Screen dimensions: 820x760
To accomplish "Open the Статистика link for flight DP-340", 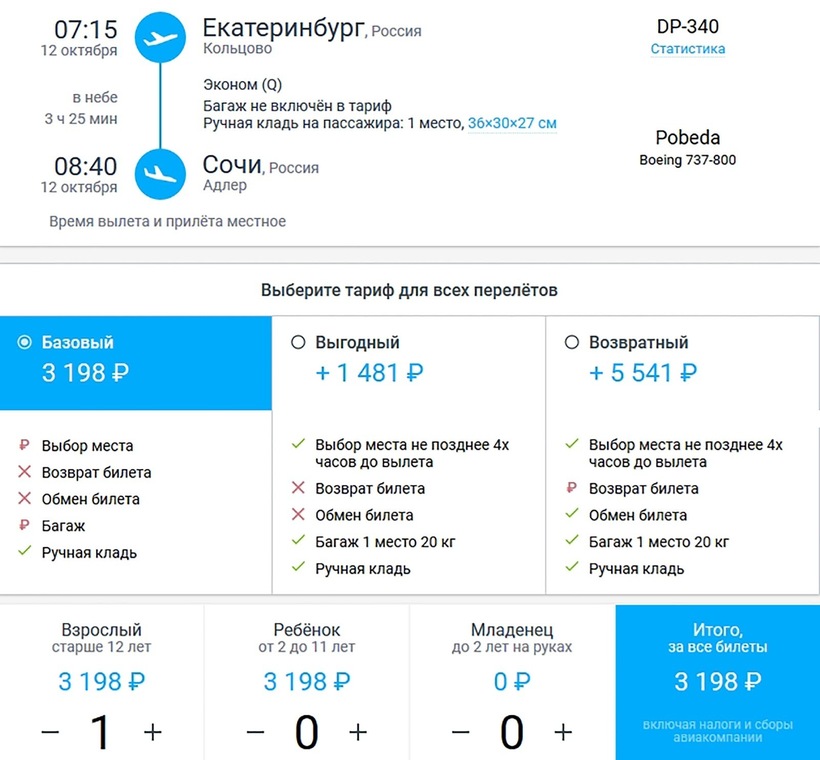I will click(x=688, y=49).
